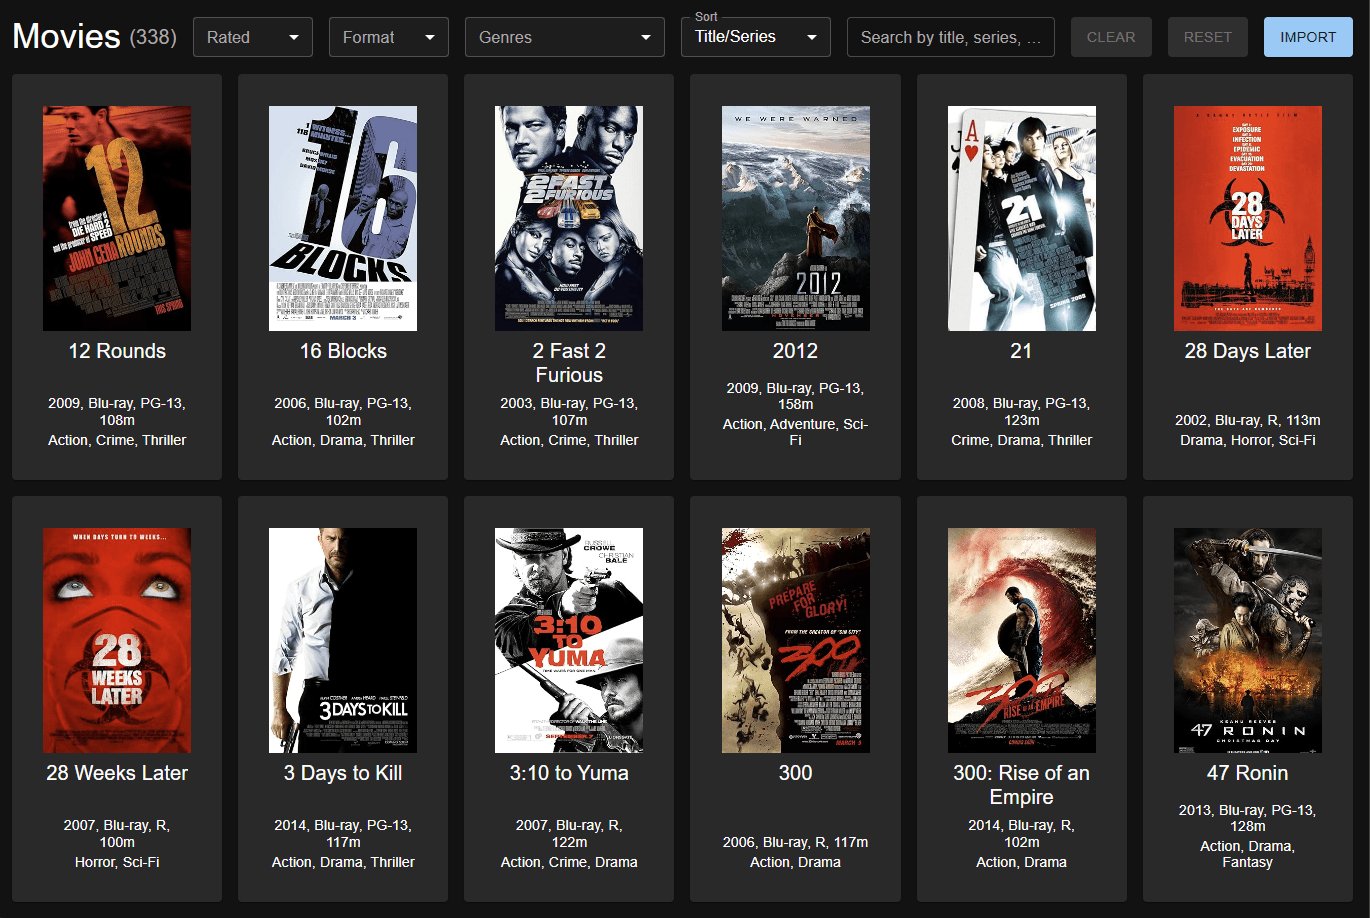Image resolution: width=1370 pixels, height=918 pixels.
Task: Click "2002, Blu-ray, R, 113m" details
Action: click(1247, 420)
